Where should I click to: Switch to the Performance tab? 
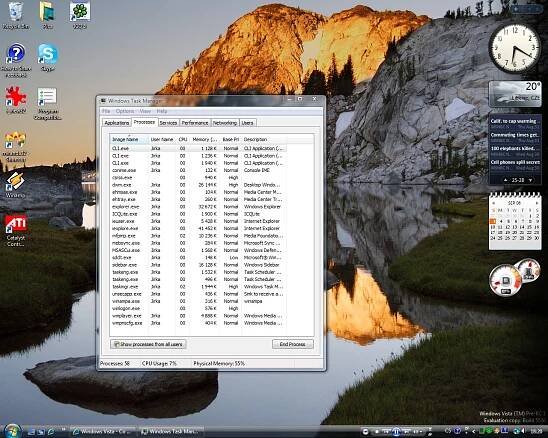[195, 123]
